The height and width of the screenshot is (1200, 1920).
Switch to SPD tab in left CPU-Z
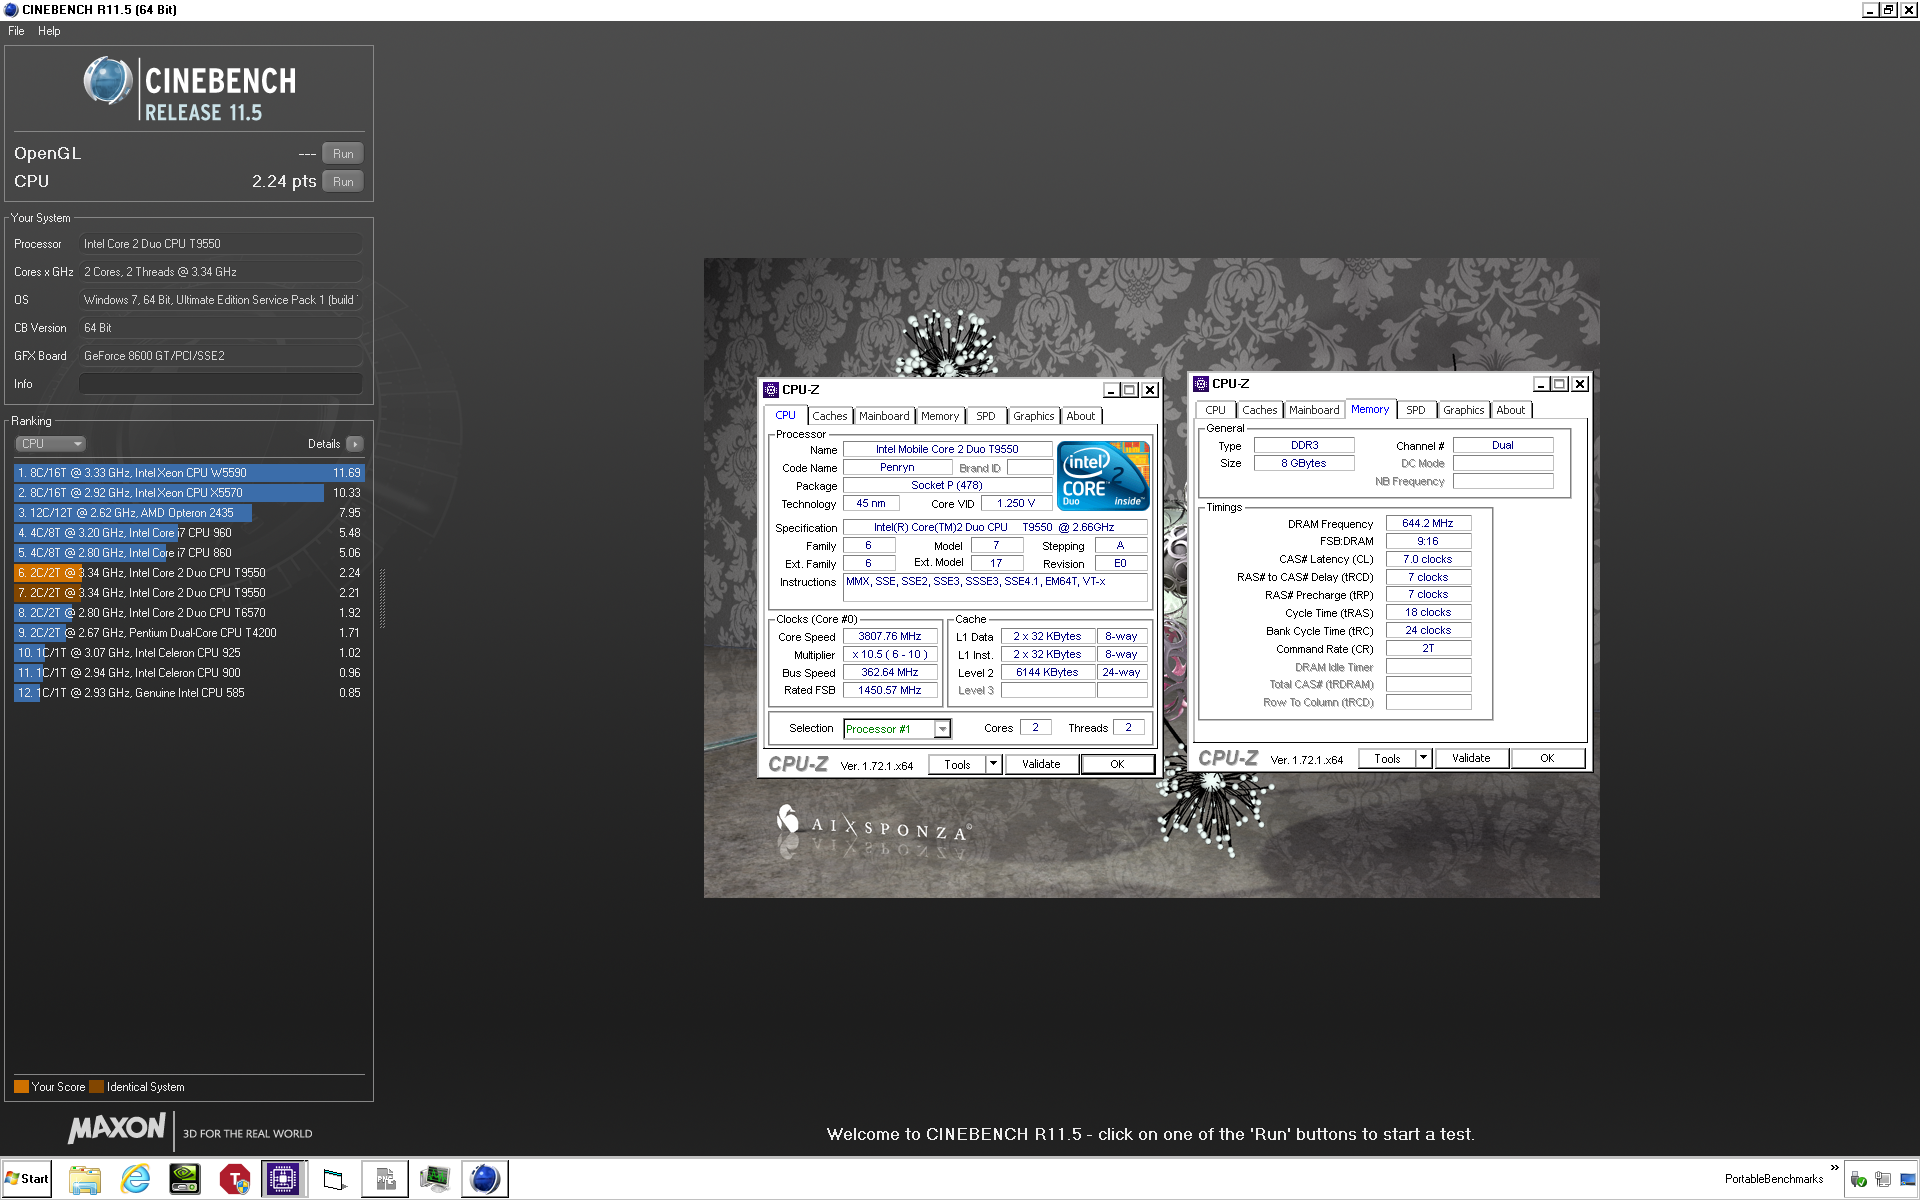click(986, 416)
